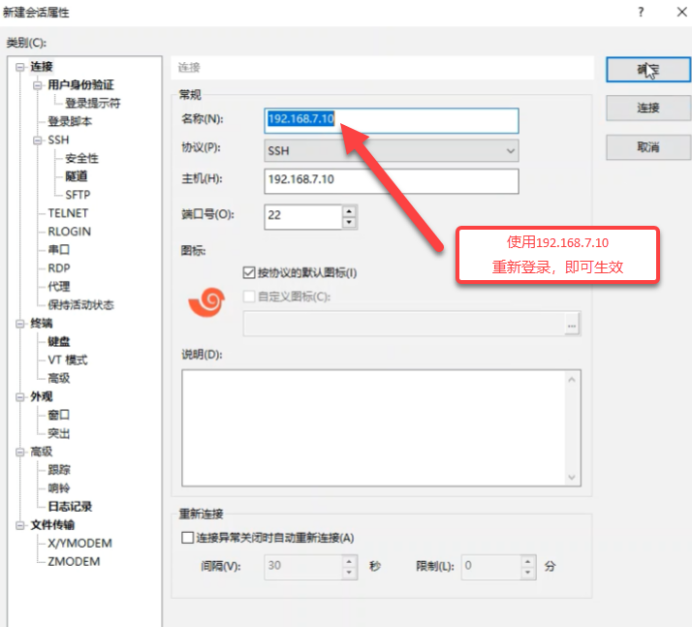Click the browse ellipsis button for custom icon

click(x=572, y=324)
